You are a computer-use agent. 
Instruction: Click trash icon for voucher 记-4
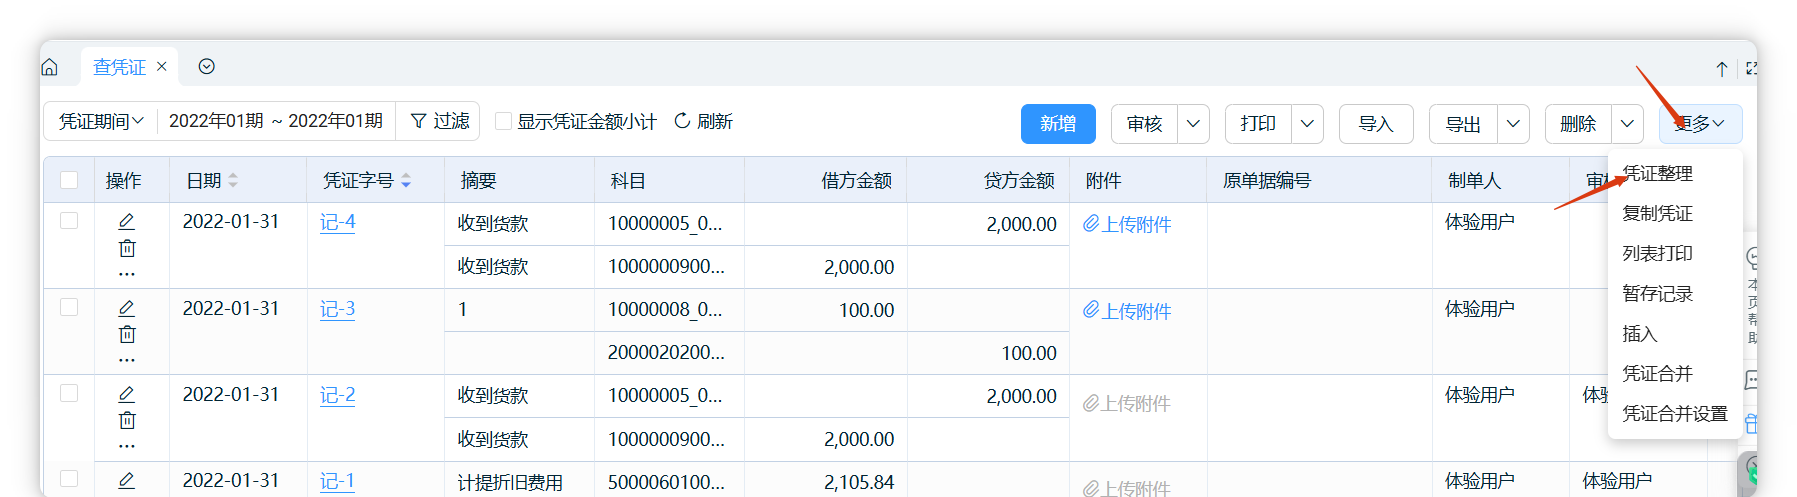(x=127, y=248)
